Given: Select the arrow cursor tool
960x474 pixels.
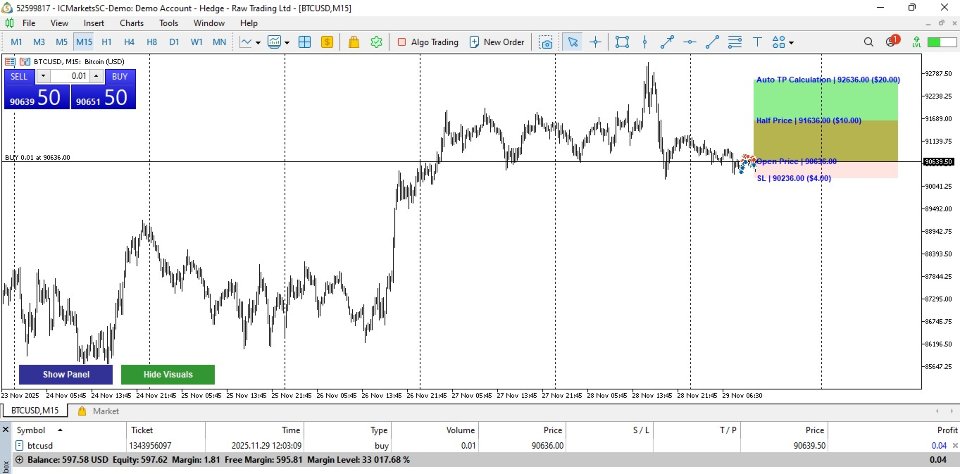Looking at the screenshot, I should (572, 42).
